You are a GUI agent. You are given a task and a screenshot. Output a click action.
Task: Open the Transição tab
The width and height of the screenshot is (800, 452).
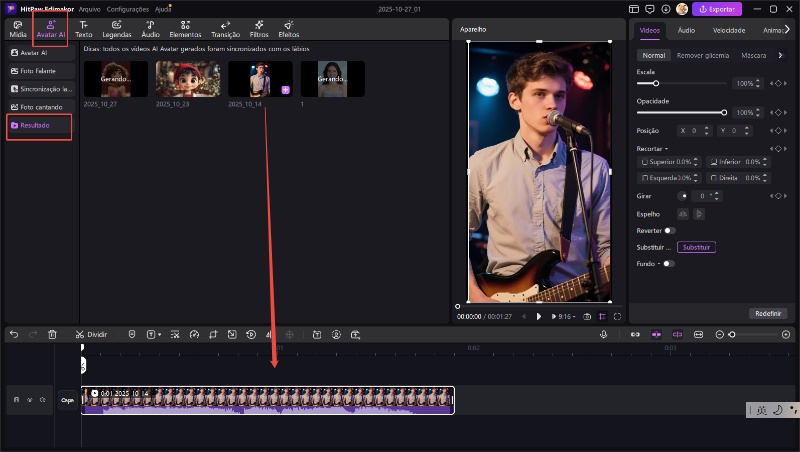[x=226, y=29]
